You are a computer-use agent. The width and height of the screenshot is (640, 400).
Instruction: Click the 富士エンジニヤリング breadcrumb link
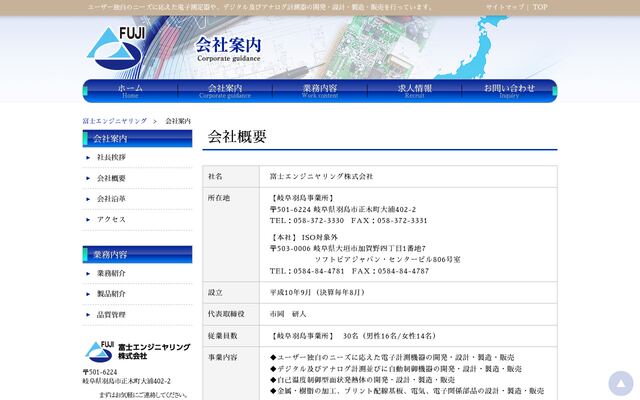pos(115,121)
